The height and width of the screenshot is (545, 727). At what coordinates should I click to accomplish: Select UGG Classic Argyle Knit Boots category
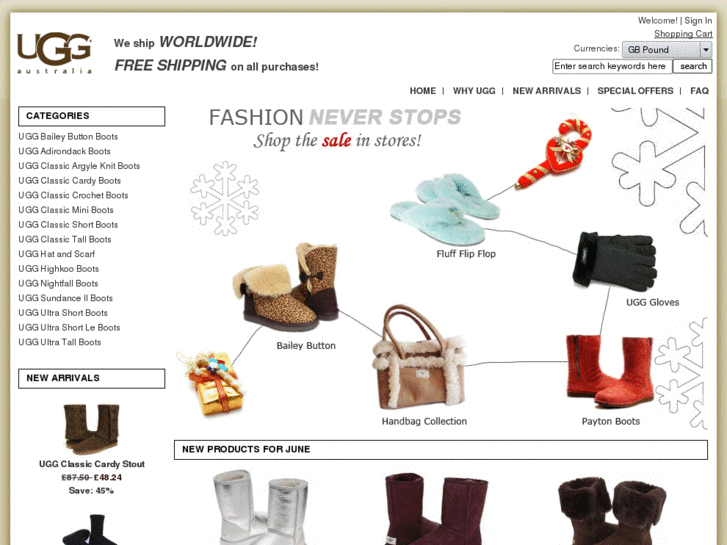tap(79, 166)
